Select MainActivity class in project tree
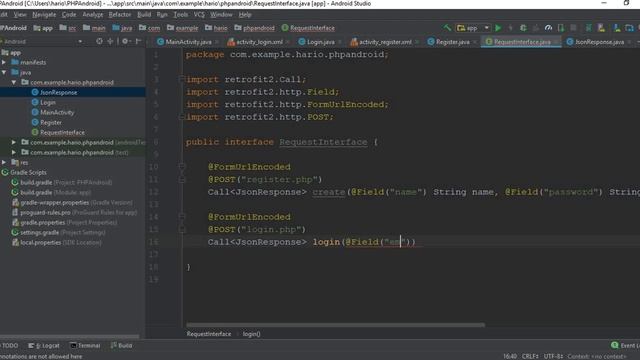640x360 pixels. point(57,112)
